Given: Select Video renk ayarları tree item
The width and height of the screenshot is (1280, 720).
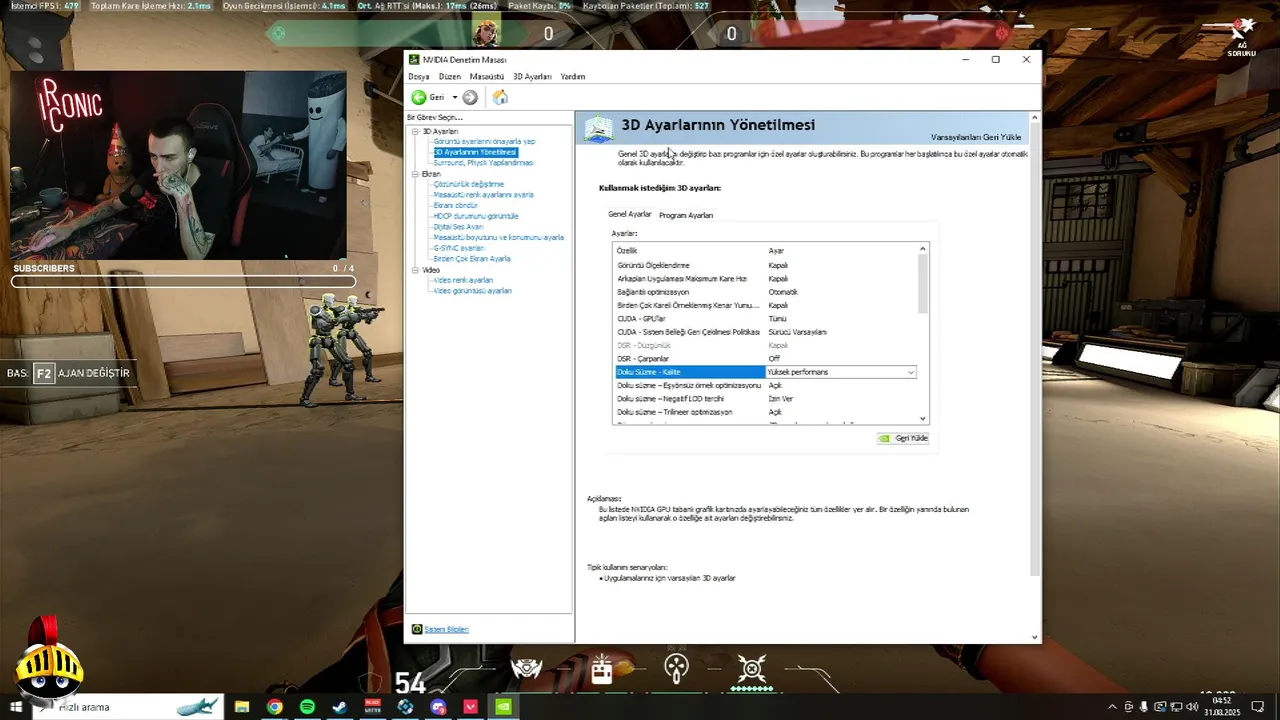Looking at the screenshot, I should (x=463, y=280).
